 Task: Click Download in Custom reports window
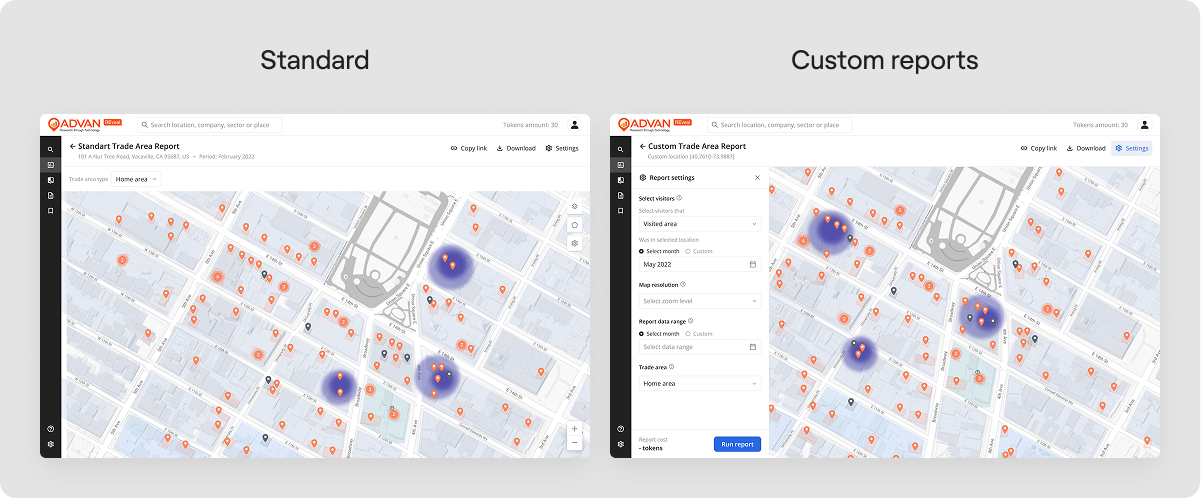(x=1086, y=148)
